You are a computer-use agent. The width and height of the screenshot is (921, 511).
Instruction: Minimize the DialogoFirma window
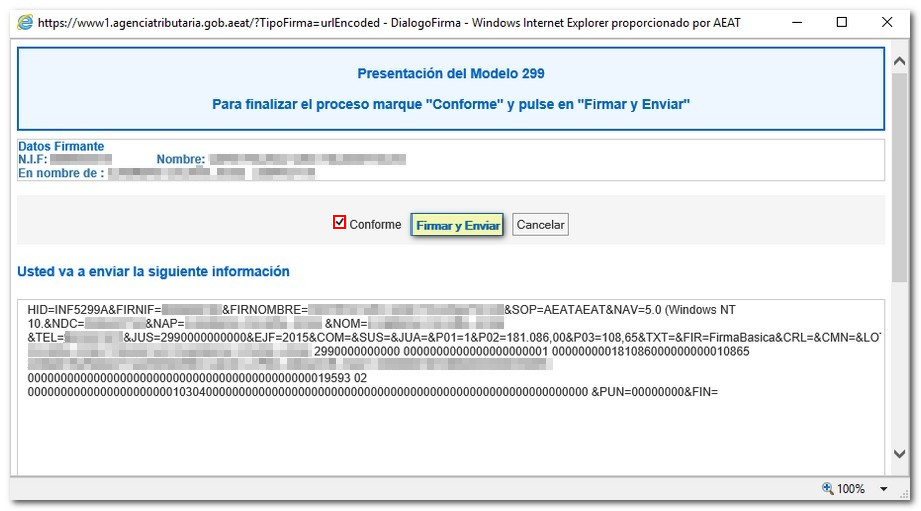tap(796, 22)
